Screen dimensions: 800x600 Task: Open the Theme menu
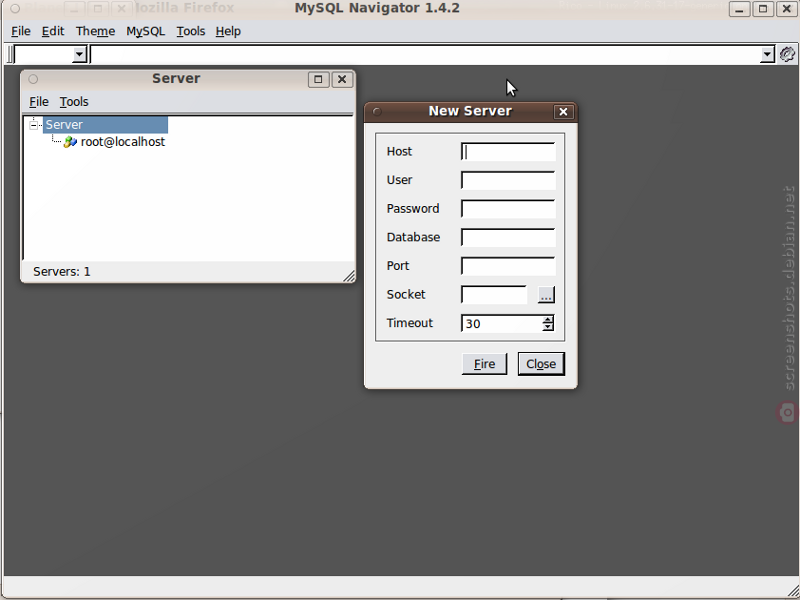pos(95,31)
